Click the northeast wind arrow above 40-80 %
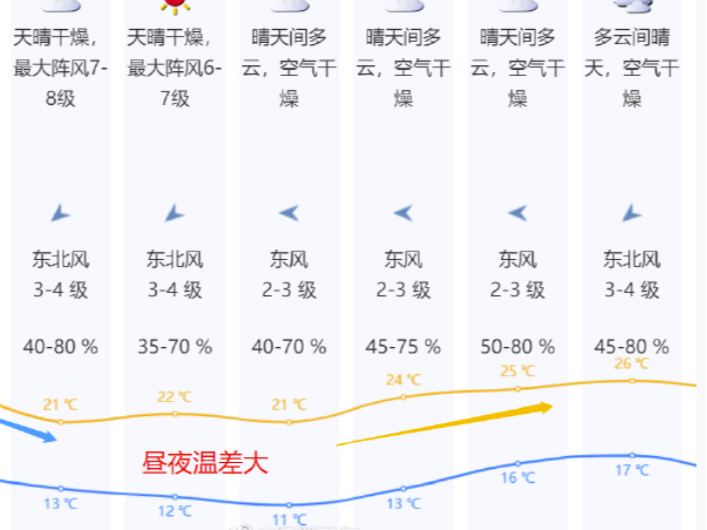Image resolution: width=707 pixels, height=530 pixels. (x=60, y=213)
